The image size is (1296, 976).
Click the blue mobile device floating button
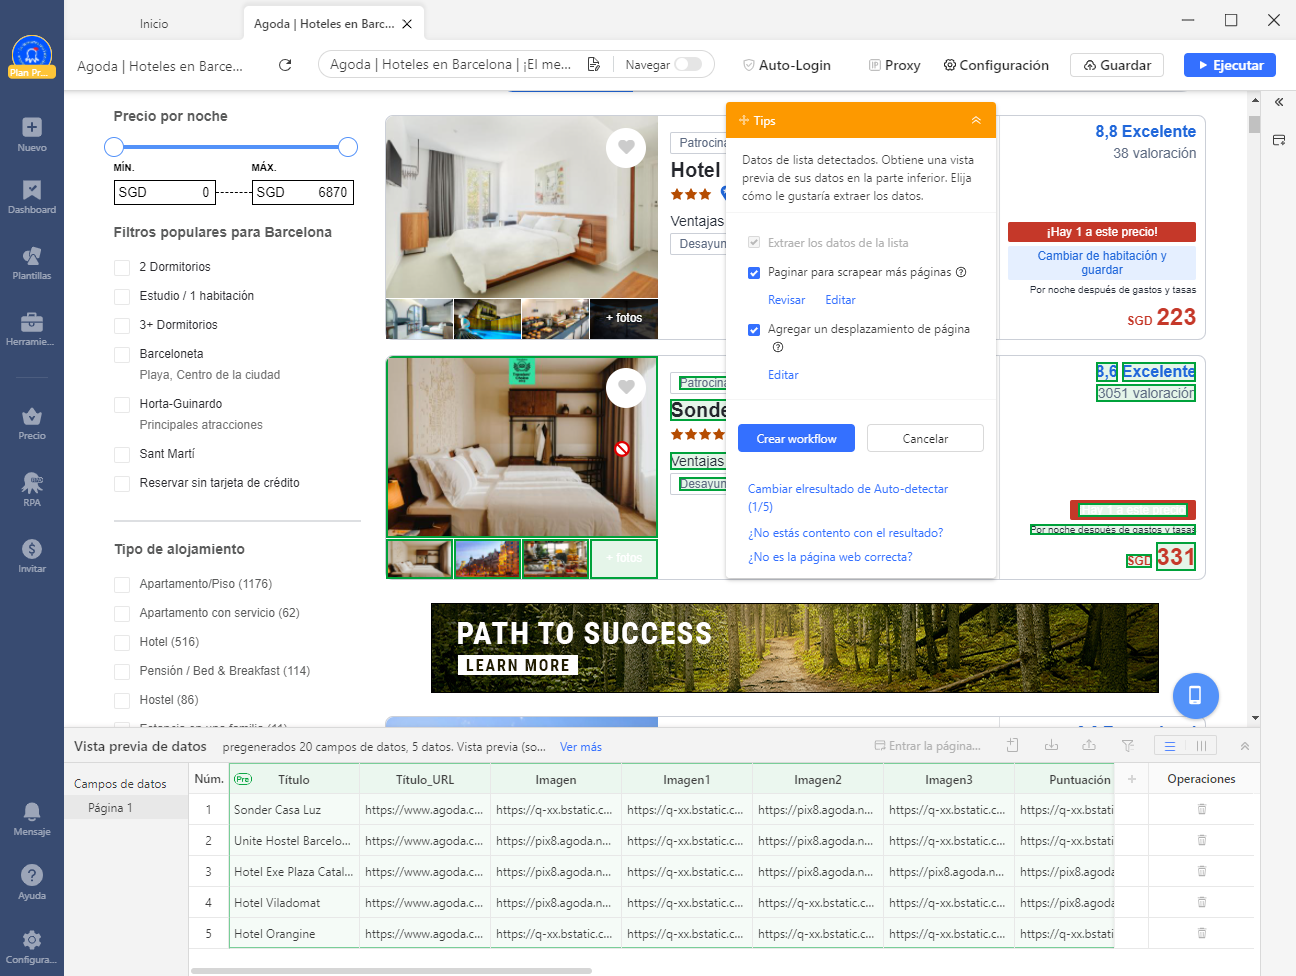click(x=1195, y=695)
